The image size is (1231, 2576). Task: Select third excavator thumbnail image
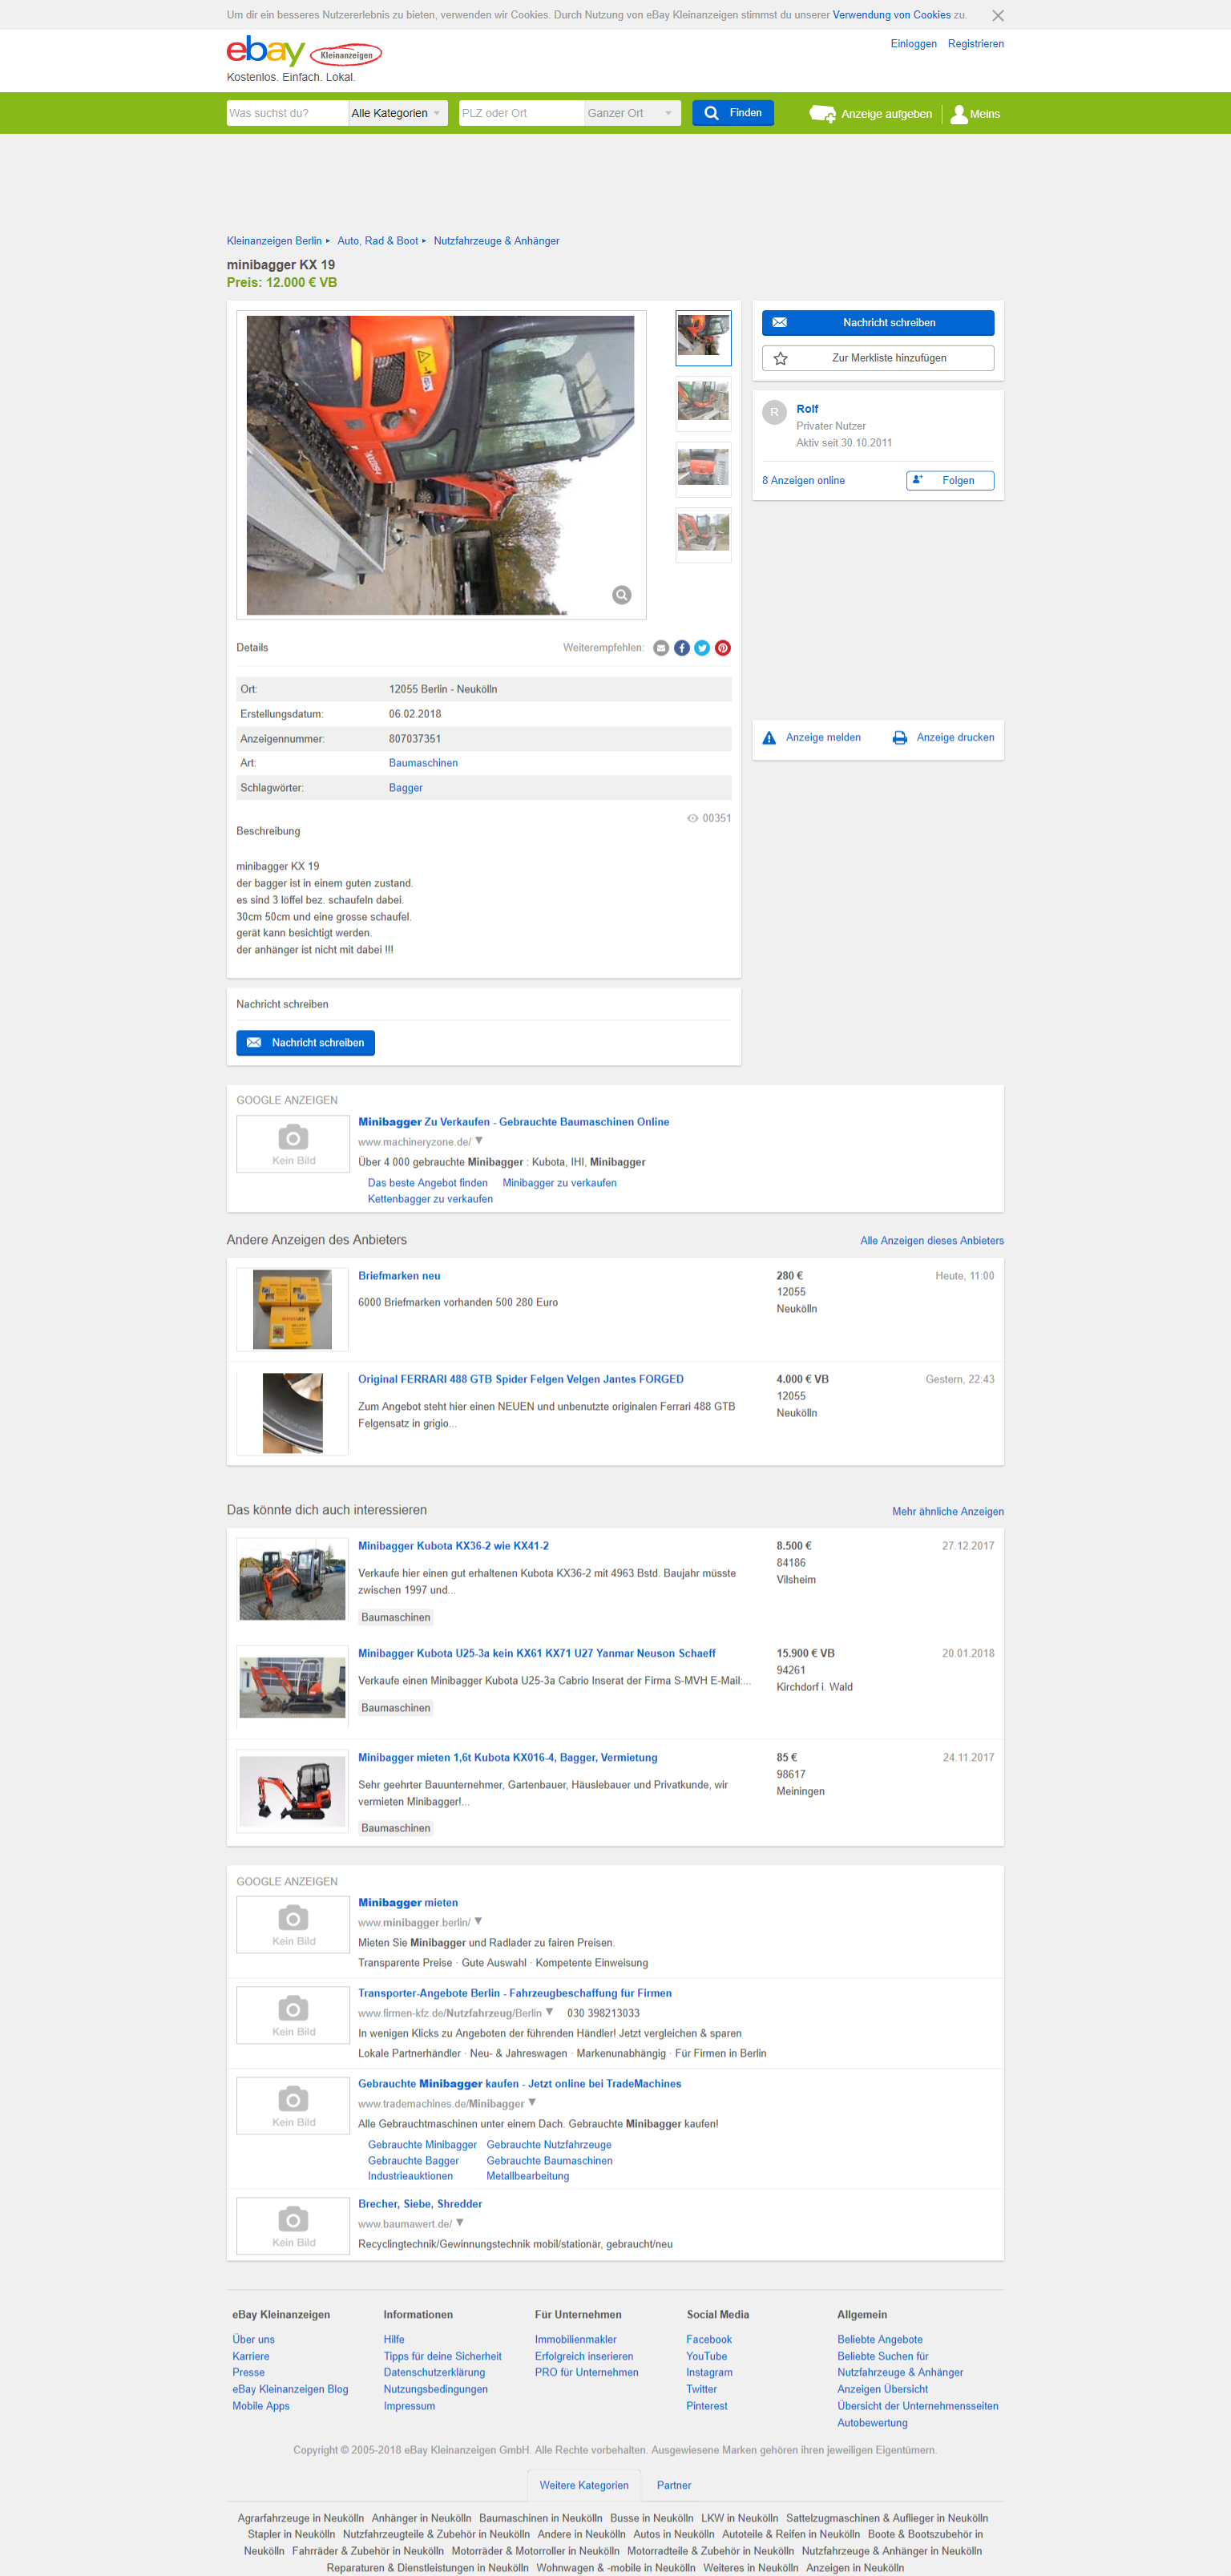(x=703, y=469)
